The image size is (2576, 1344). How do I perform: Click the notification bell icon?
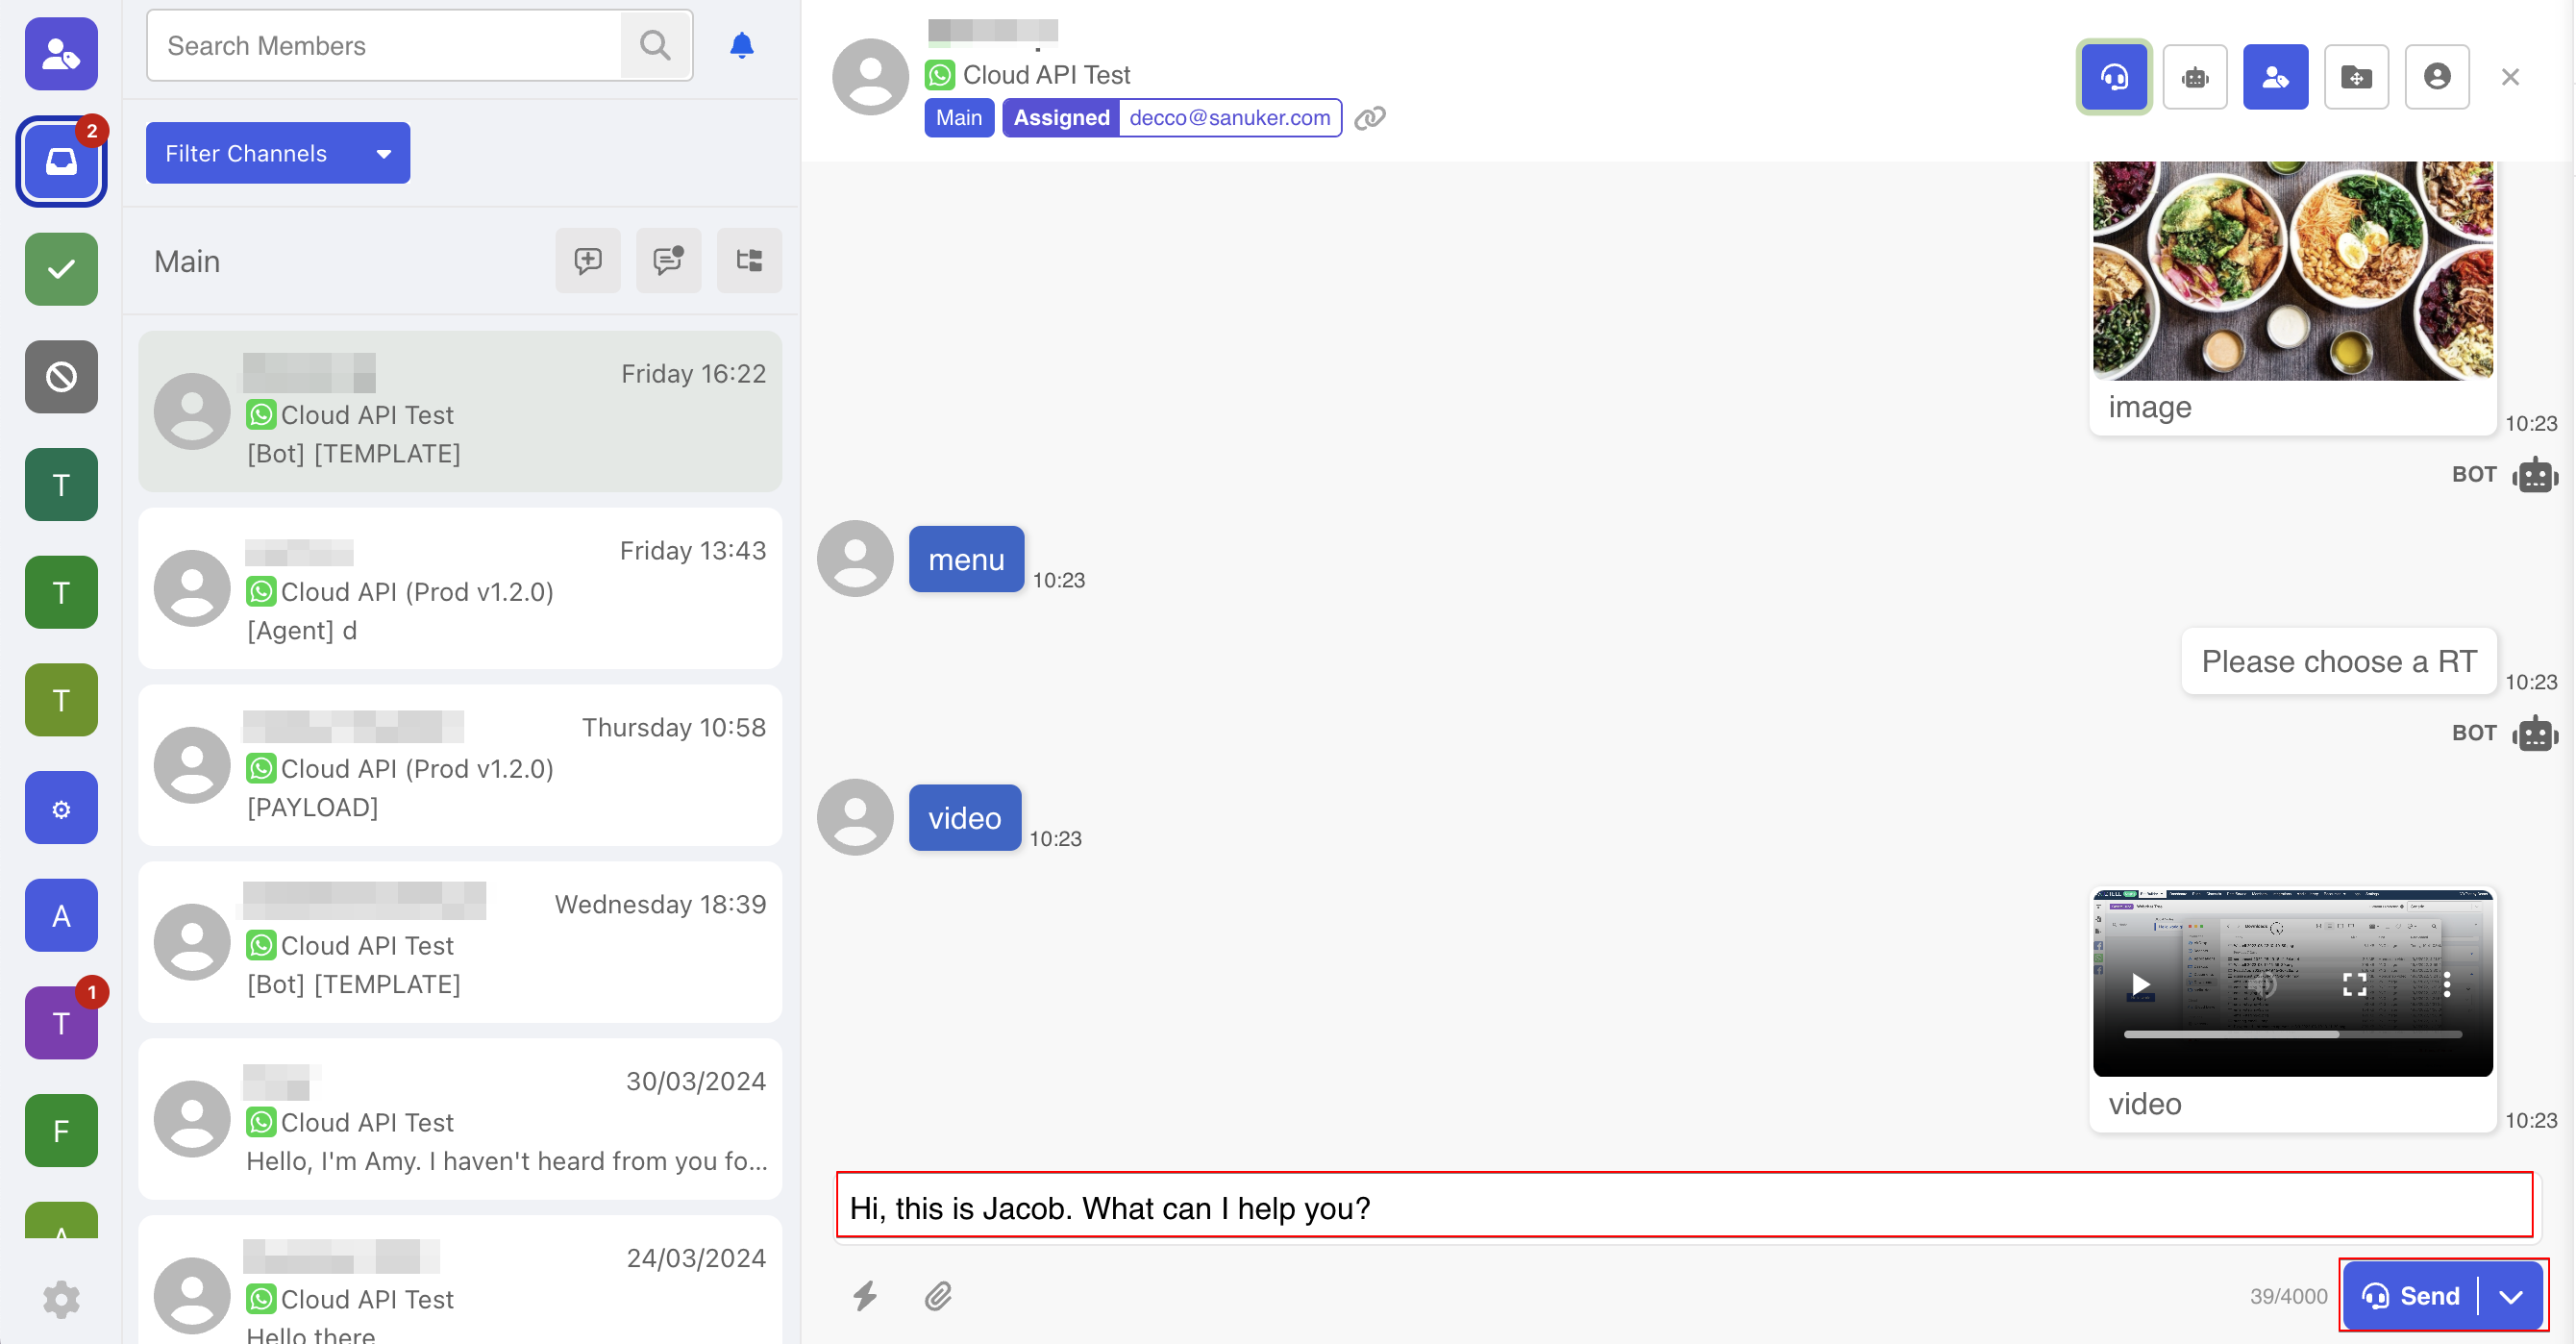[x=741, y=46]
